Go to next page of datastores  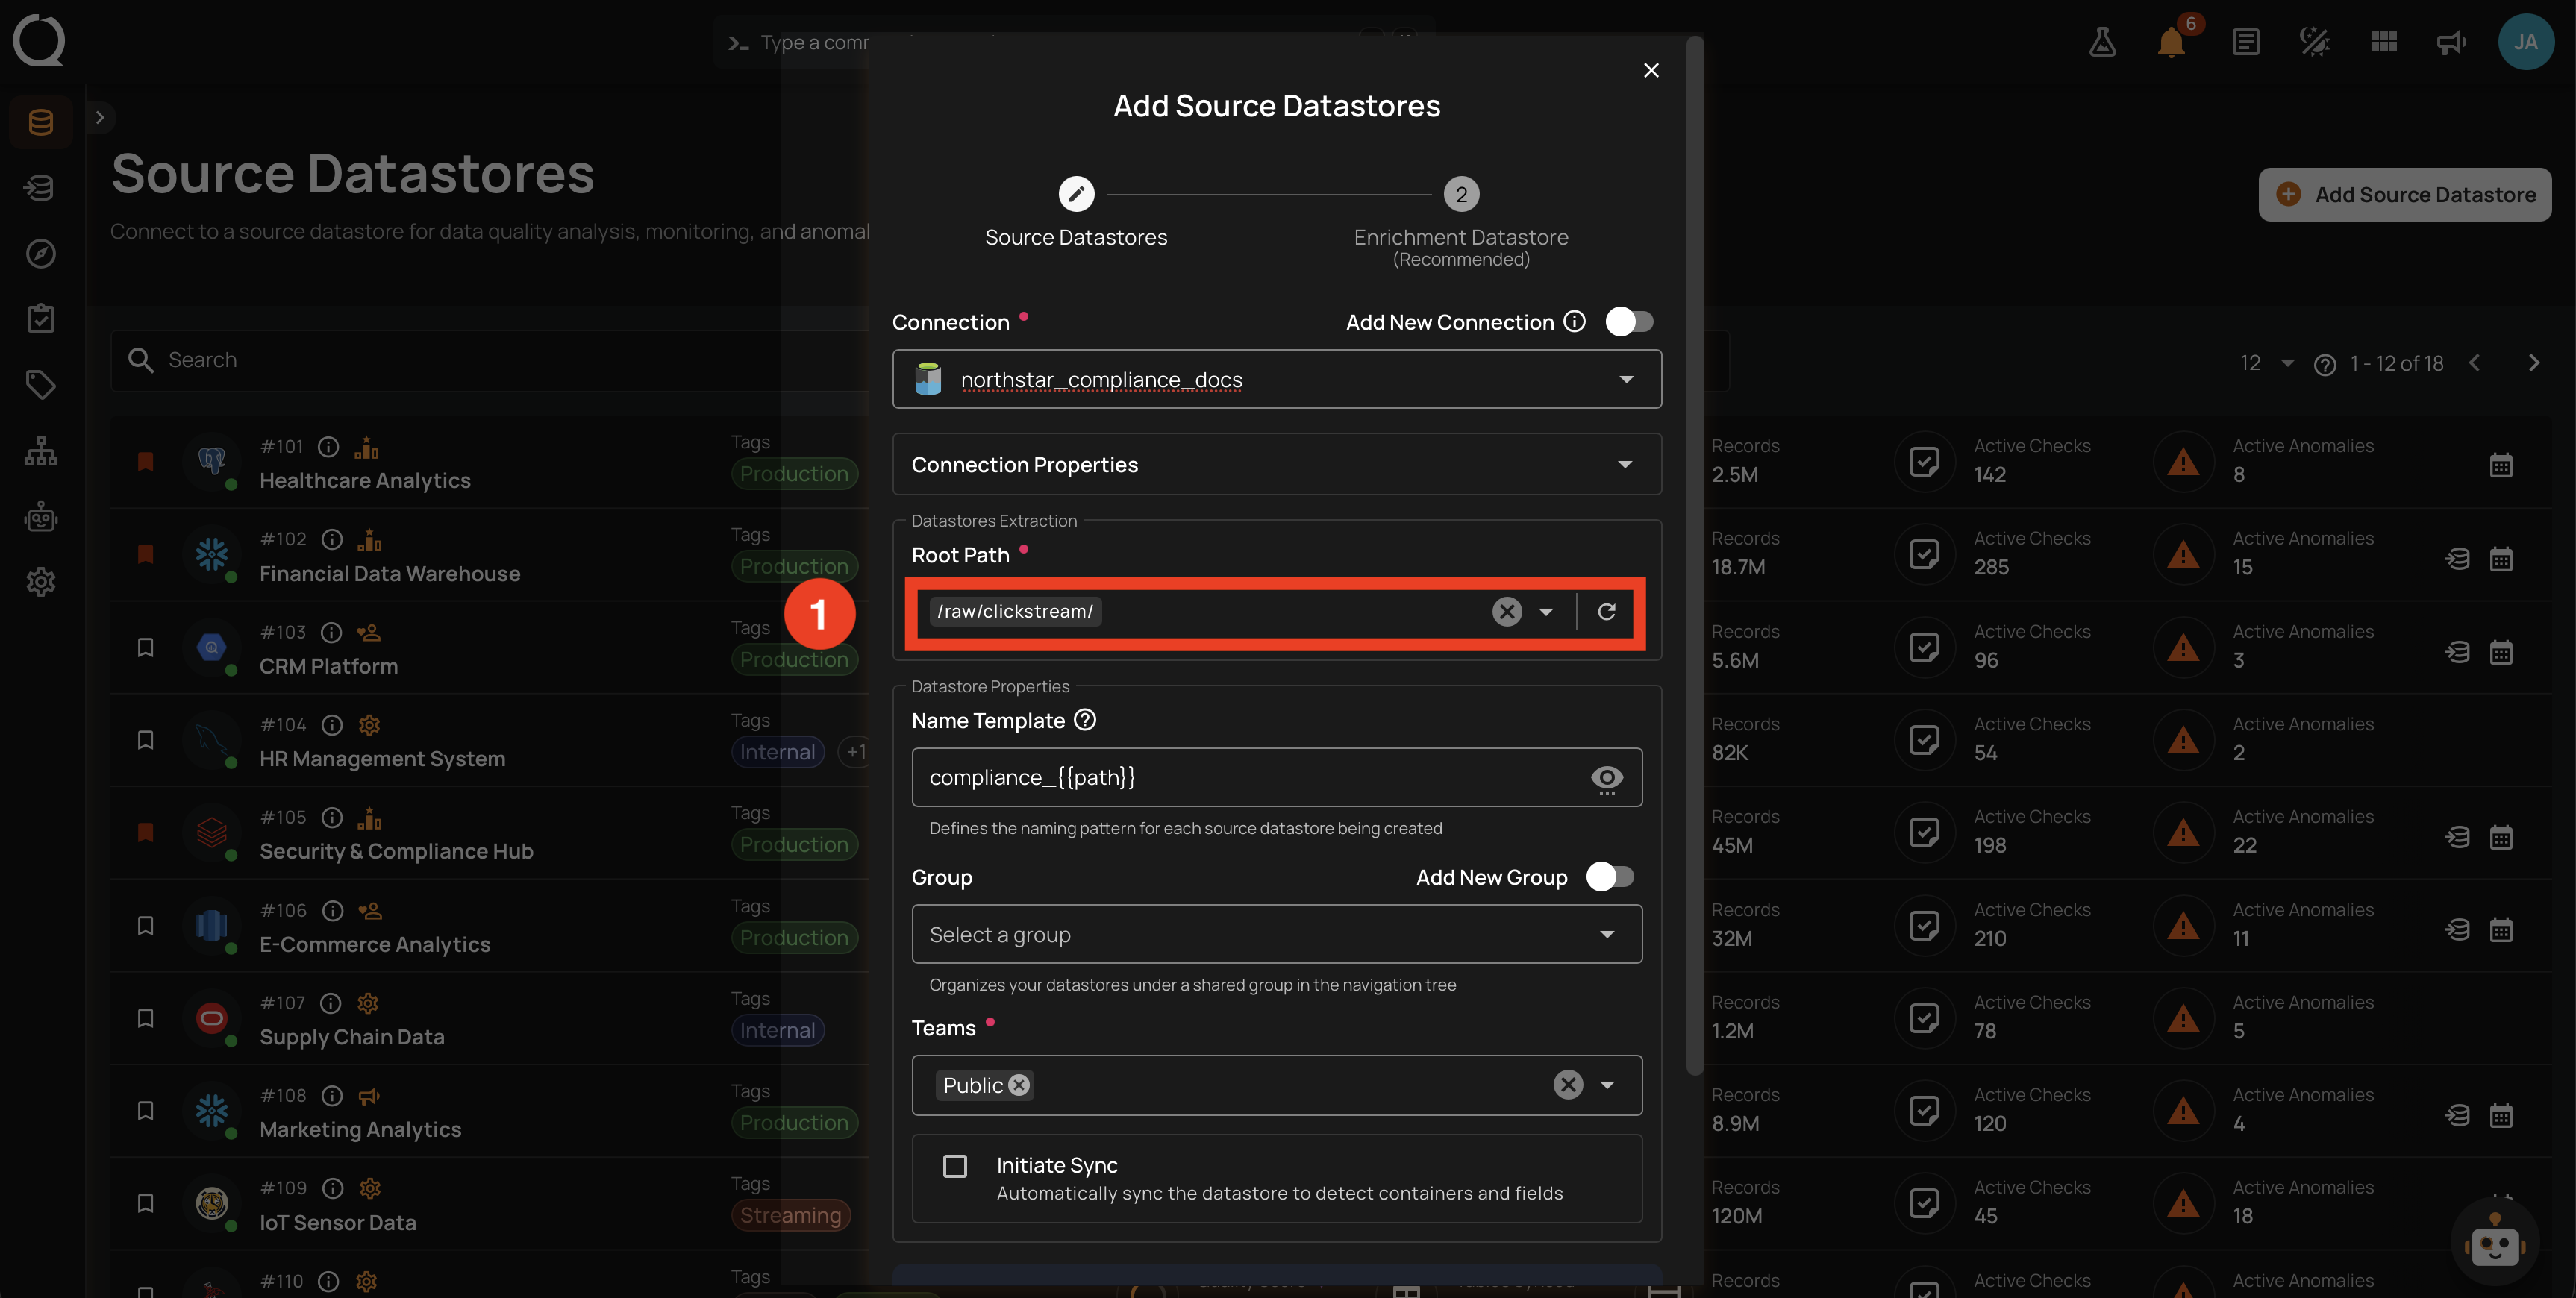coord(2533,363)
